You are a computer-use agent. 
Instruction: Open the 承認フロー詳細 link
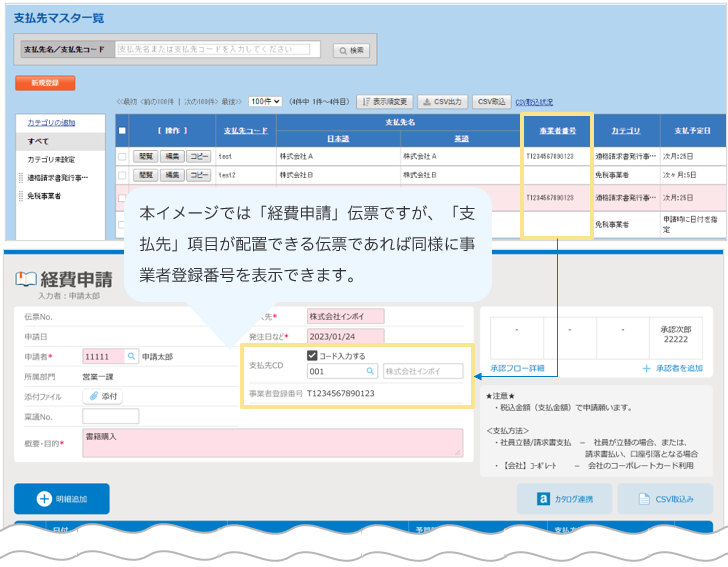tap(517, 368)
